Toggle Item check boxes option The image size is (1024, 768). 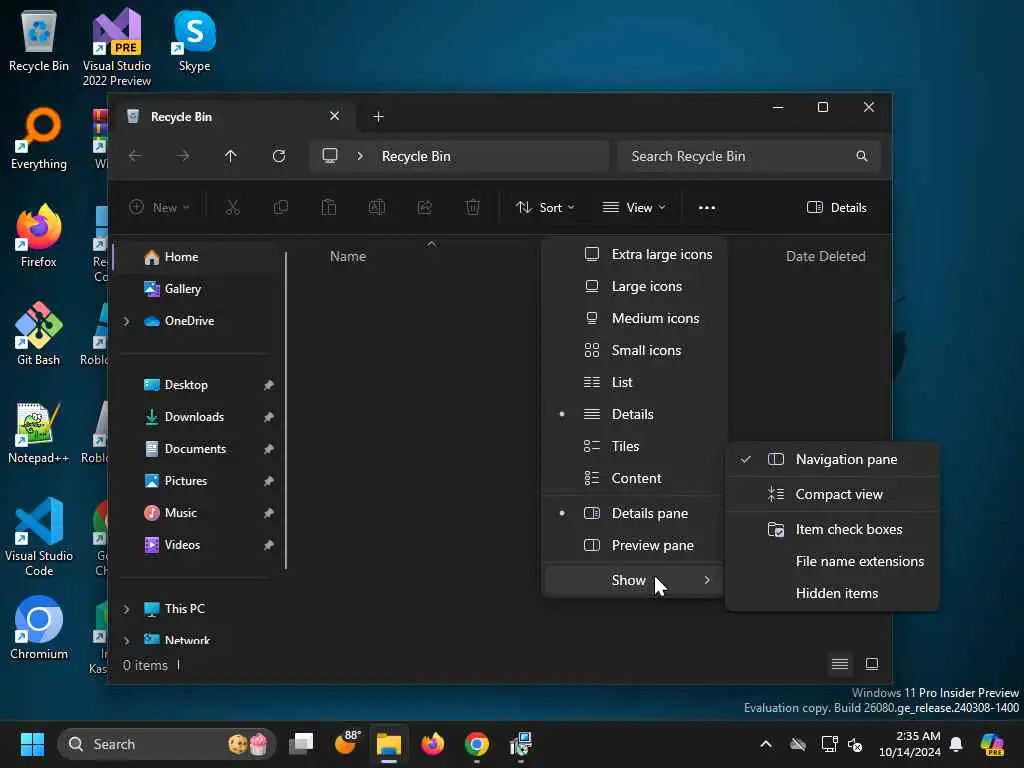pyautogui.click(x=832, y=529)
